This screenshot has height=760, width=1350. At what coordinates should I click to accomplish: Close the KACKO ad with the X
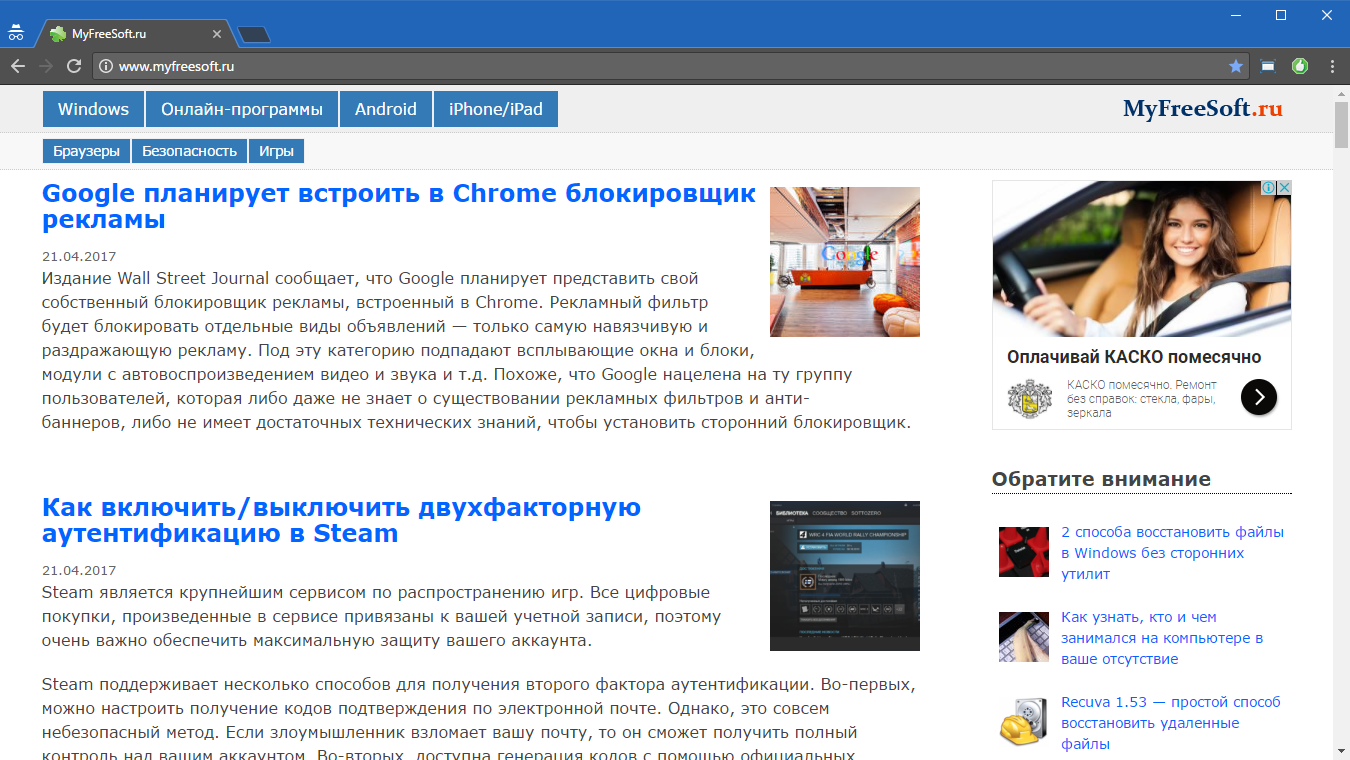(1284, 188)
